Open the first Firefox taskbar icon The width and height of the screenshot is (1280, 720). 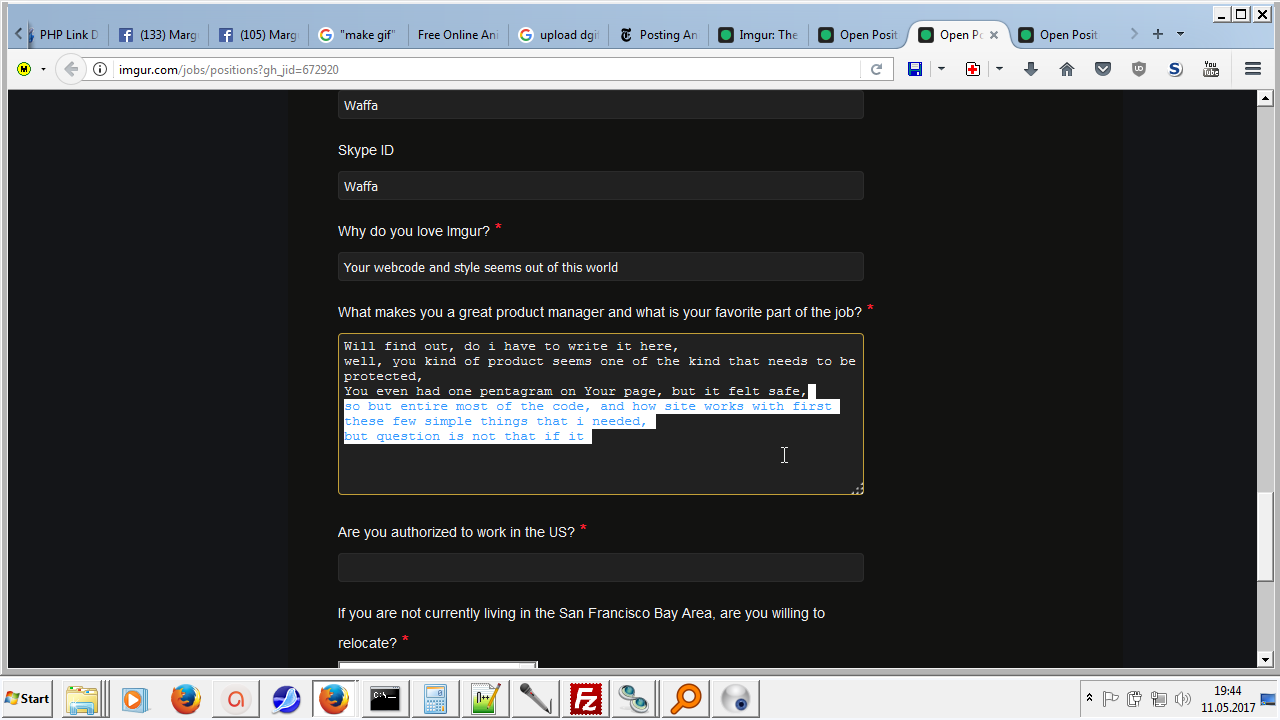coord(185,698)
